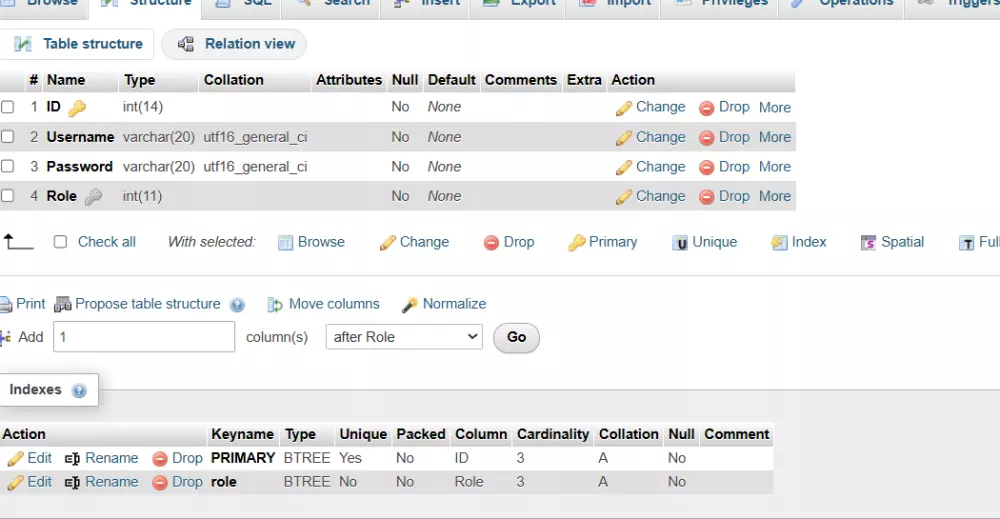The height and width of the screenshot is (519, 1000).
Task: Click the Primary key icon in With selected
Action: pos(576,243)
